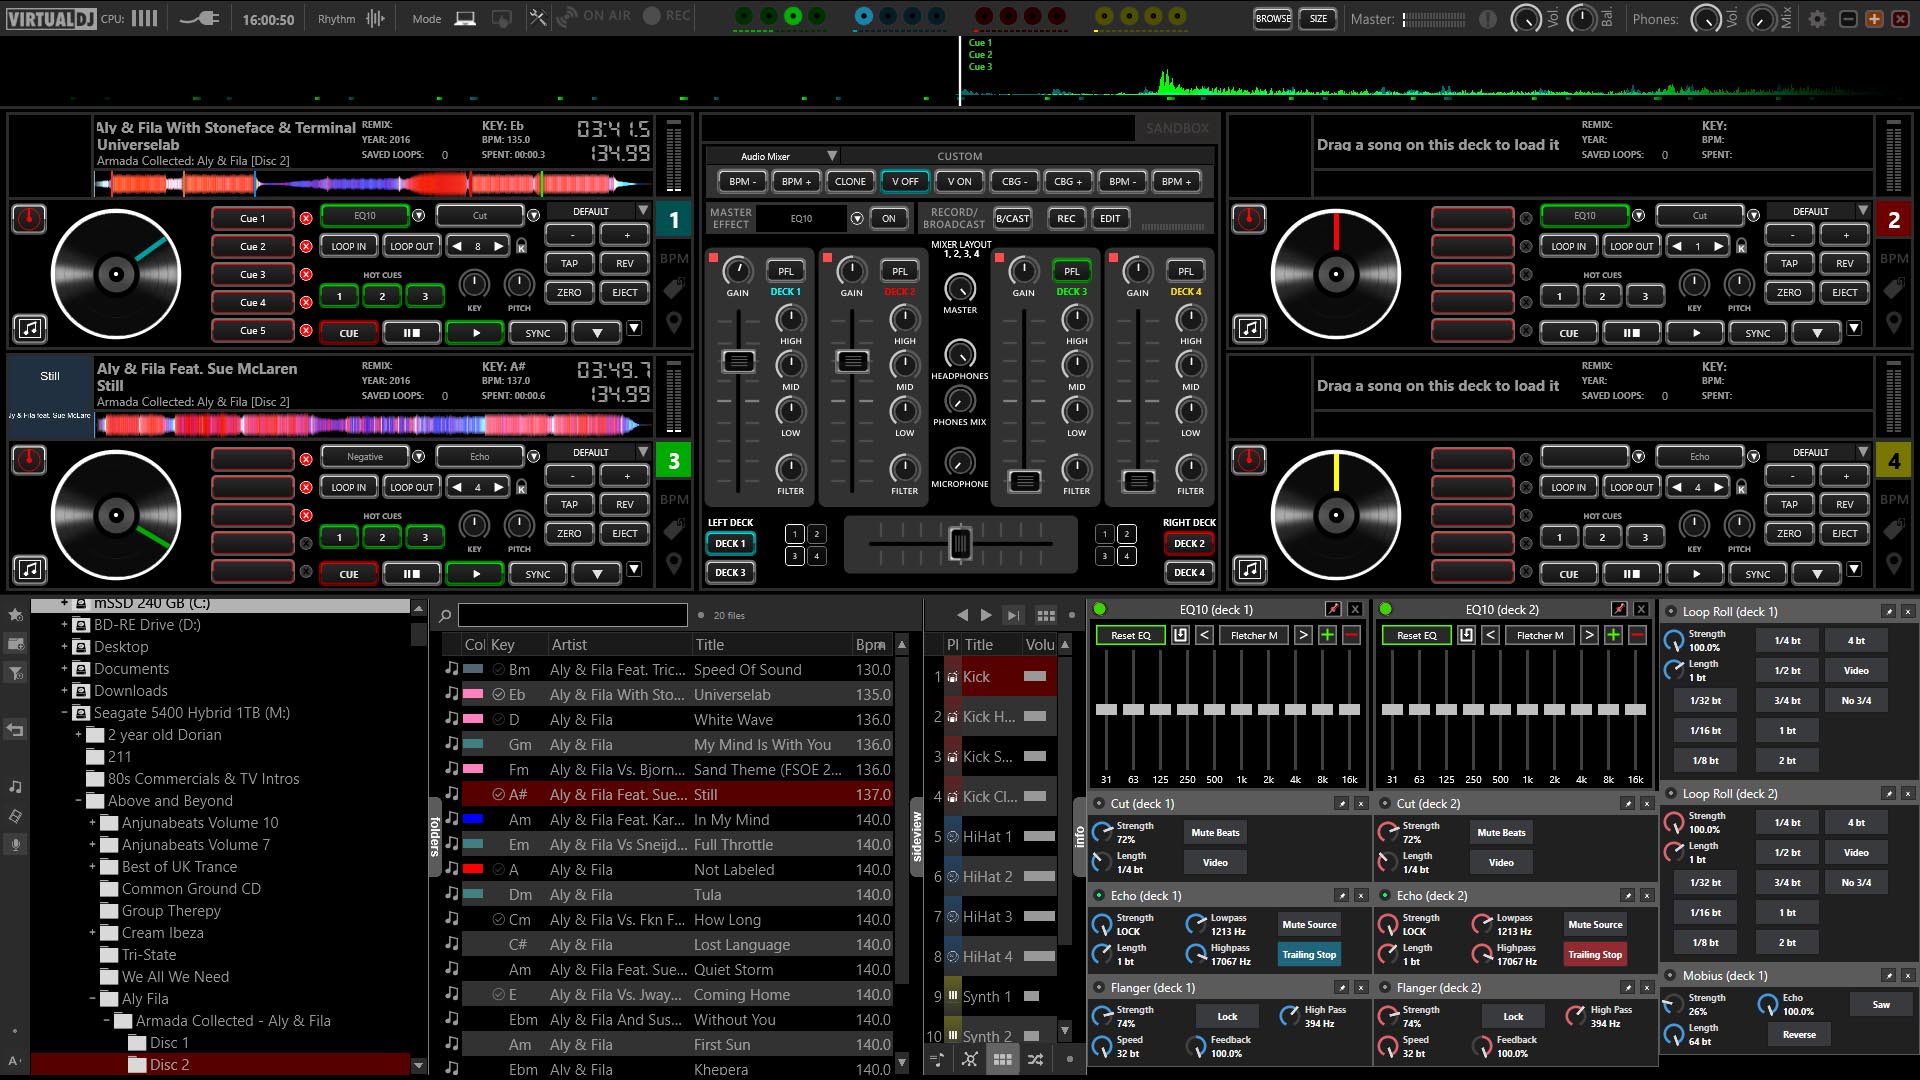Toggle Mute Source on Echo (deck 2)
The width and height of the screenshot is (1920, 1080).
(x=1595, y=925)
